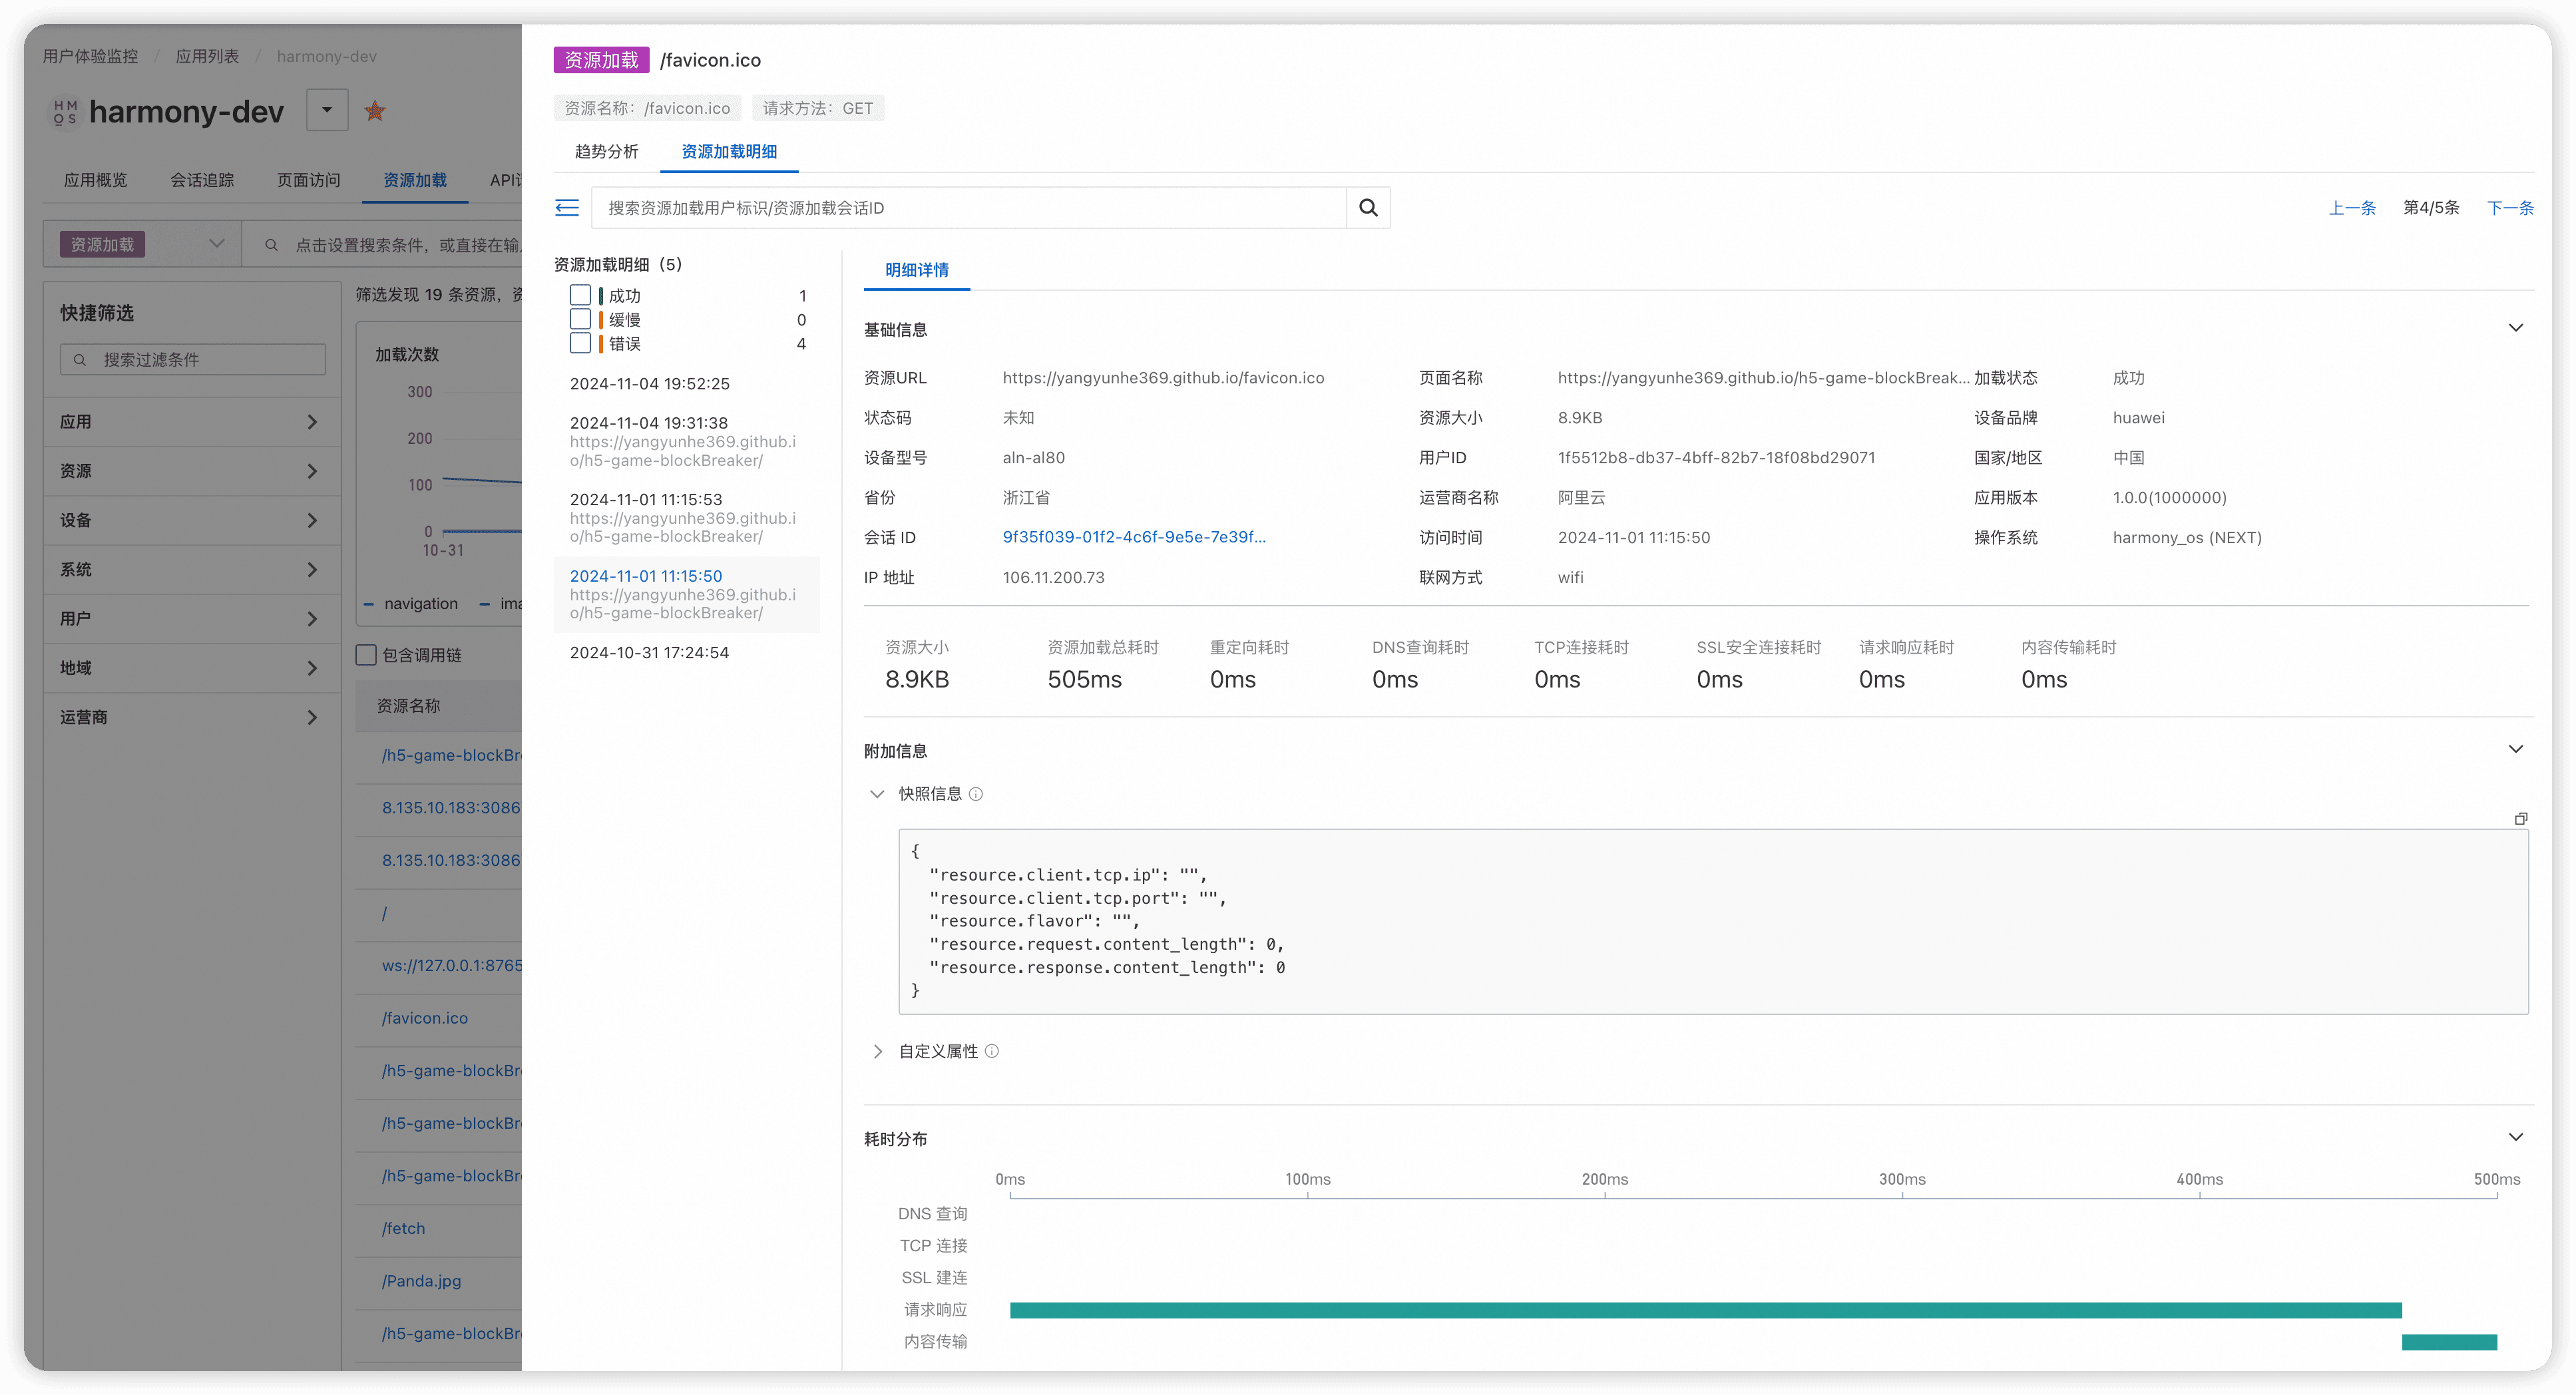Click the HMOS app logo icon
Image resolution: width=2576 pixels, height=1395 pixels.
coord(65,111)
